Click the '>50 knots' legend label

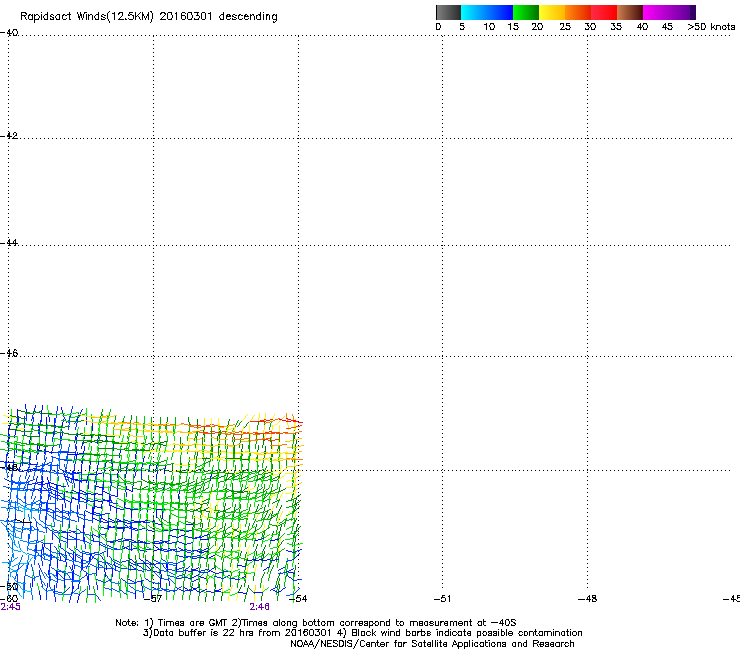click(711, 27)
